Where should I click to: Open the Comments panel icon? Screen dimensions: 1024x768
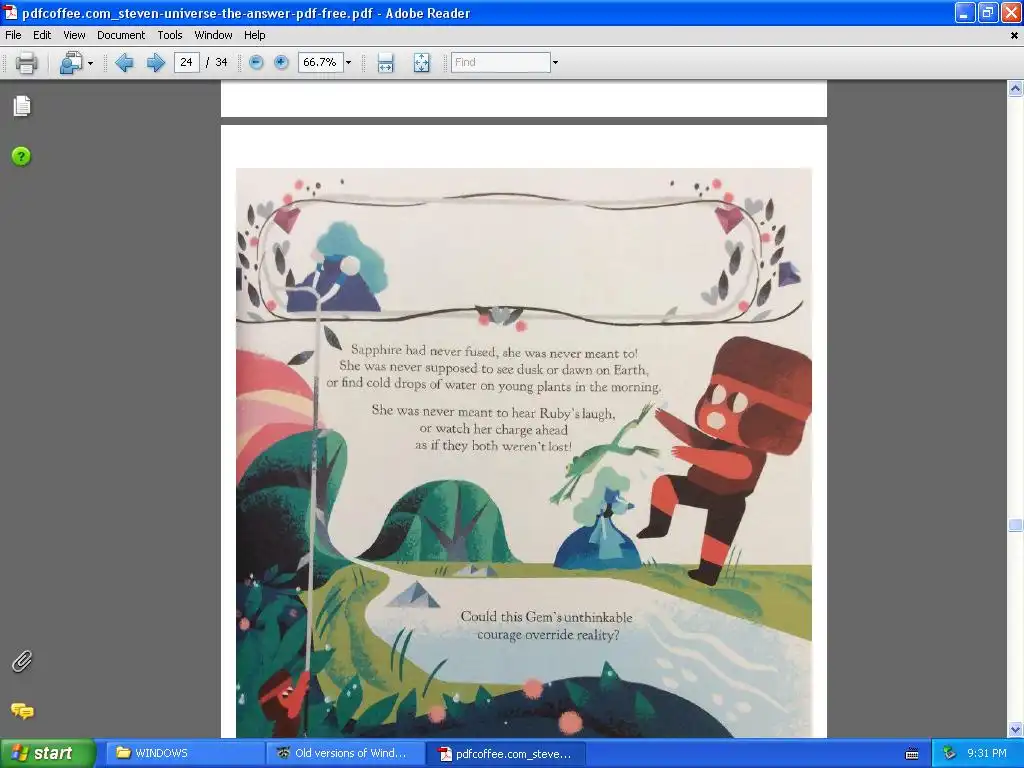pyautogui.click(x=22, y=711)
